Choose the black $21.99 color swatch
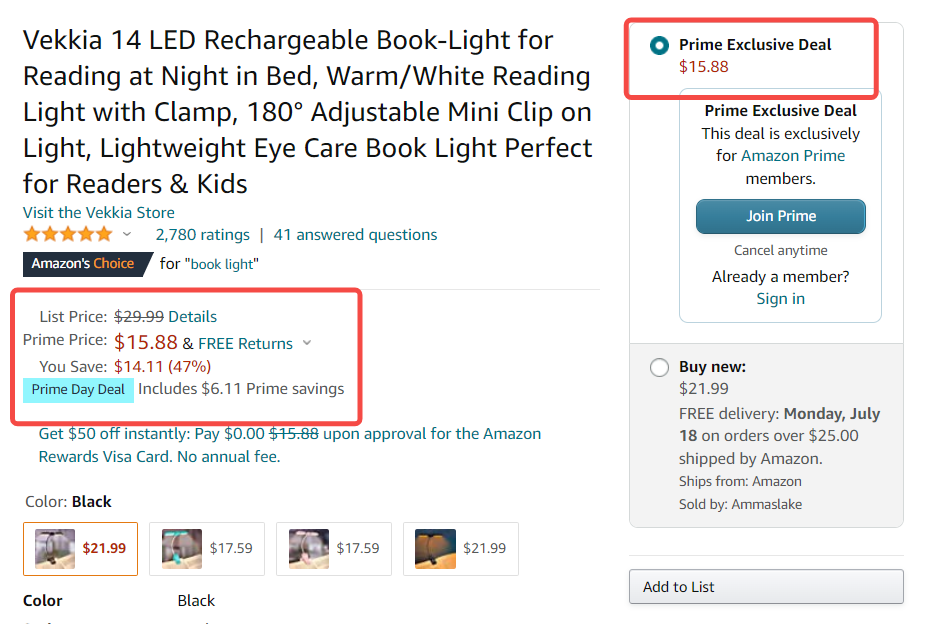The height and width of the screenshot is (624, 937). [80, 548]
